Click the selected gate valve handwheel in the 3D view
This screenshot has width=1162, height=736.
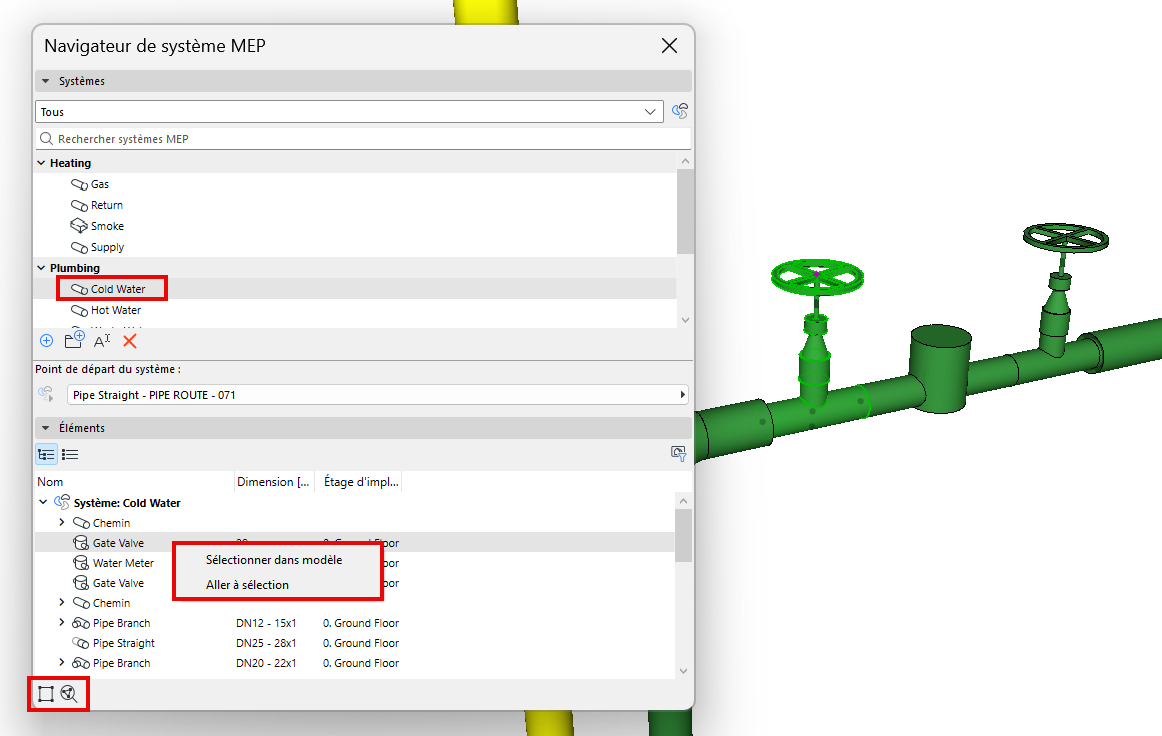pyautogui.click(x=817, y=276)
